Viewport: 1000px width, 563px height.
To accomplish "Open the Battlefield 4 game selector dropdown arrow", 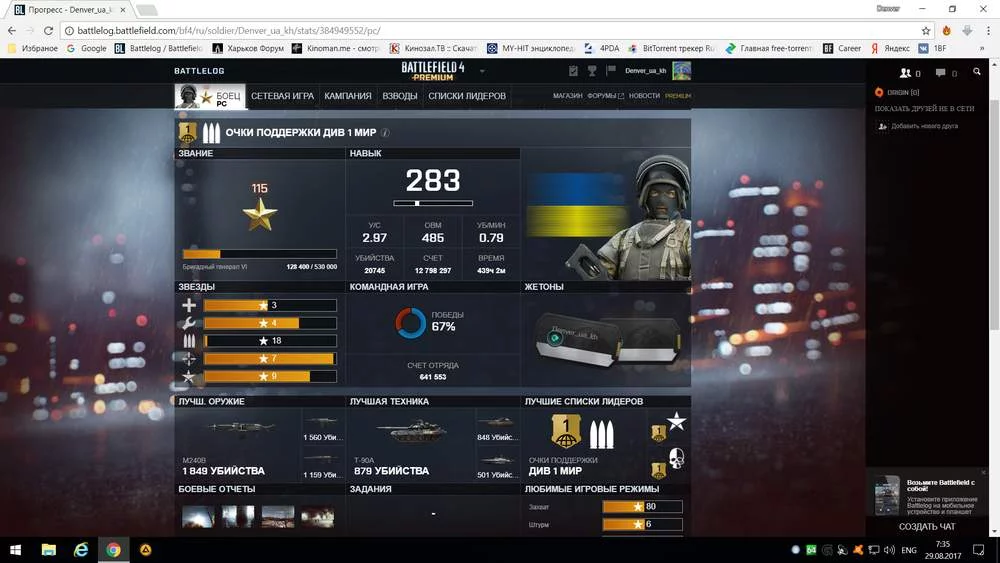I will pos(482,71).
